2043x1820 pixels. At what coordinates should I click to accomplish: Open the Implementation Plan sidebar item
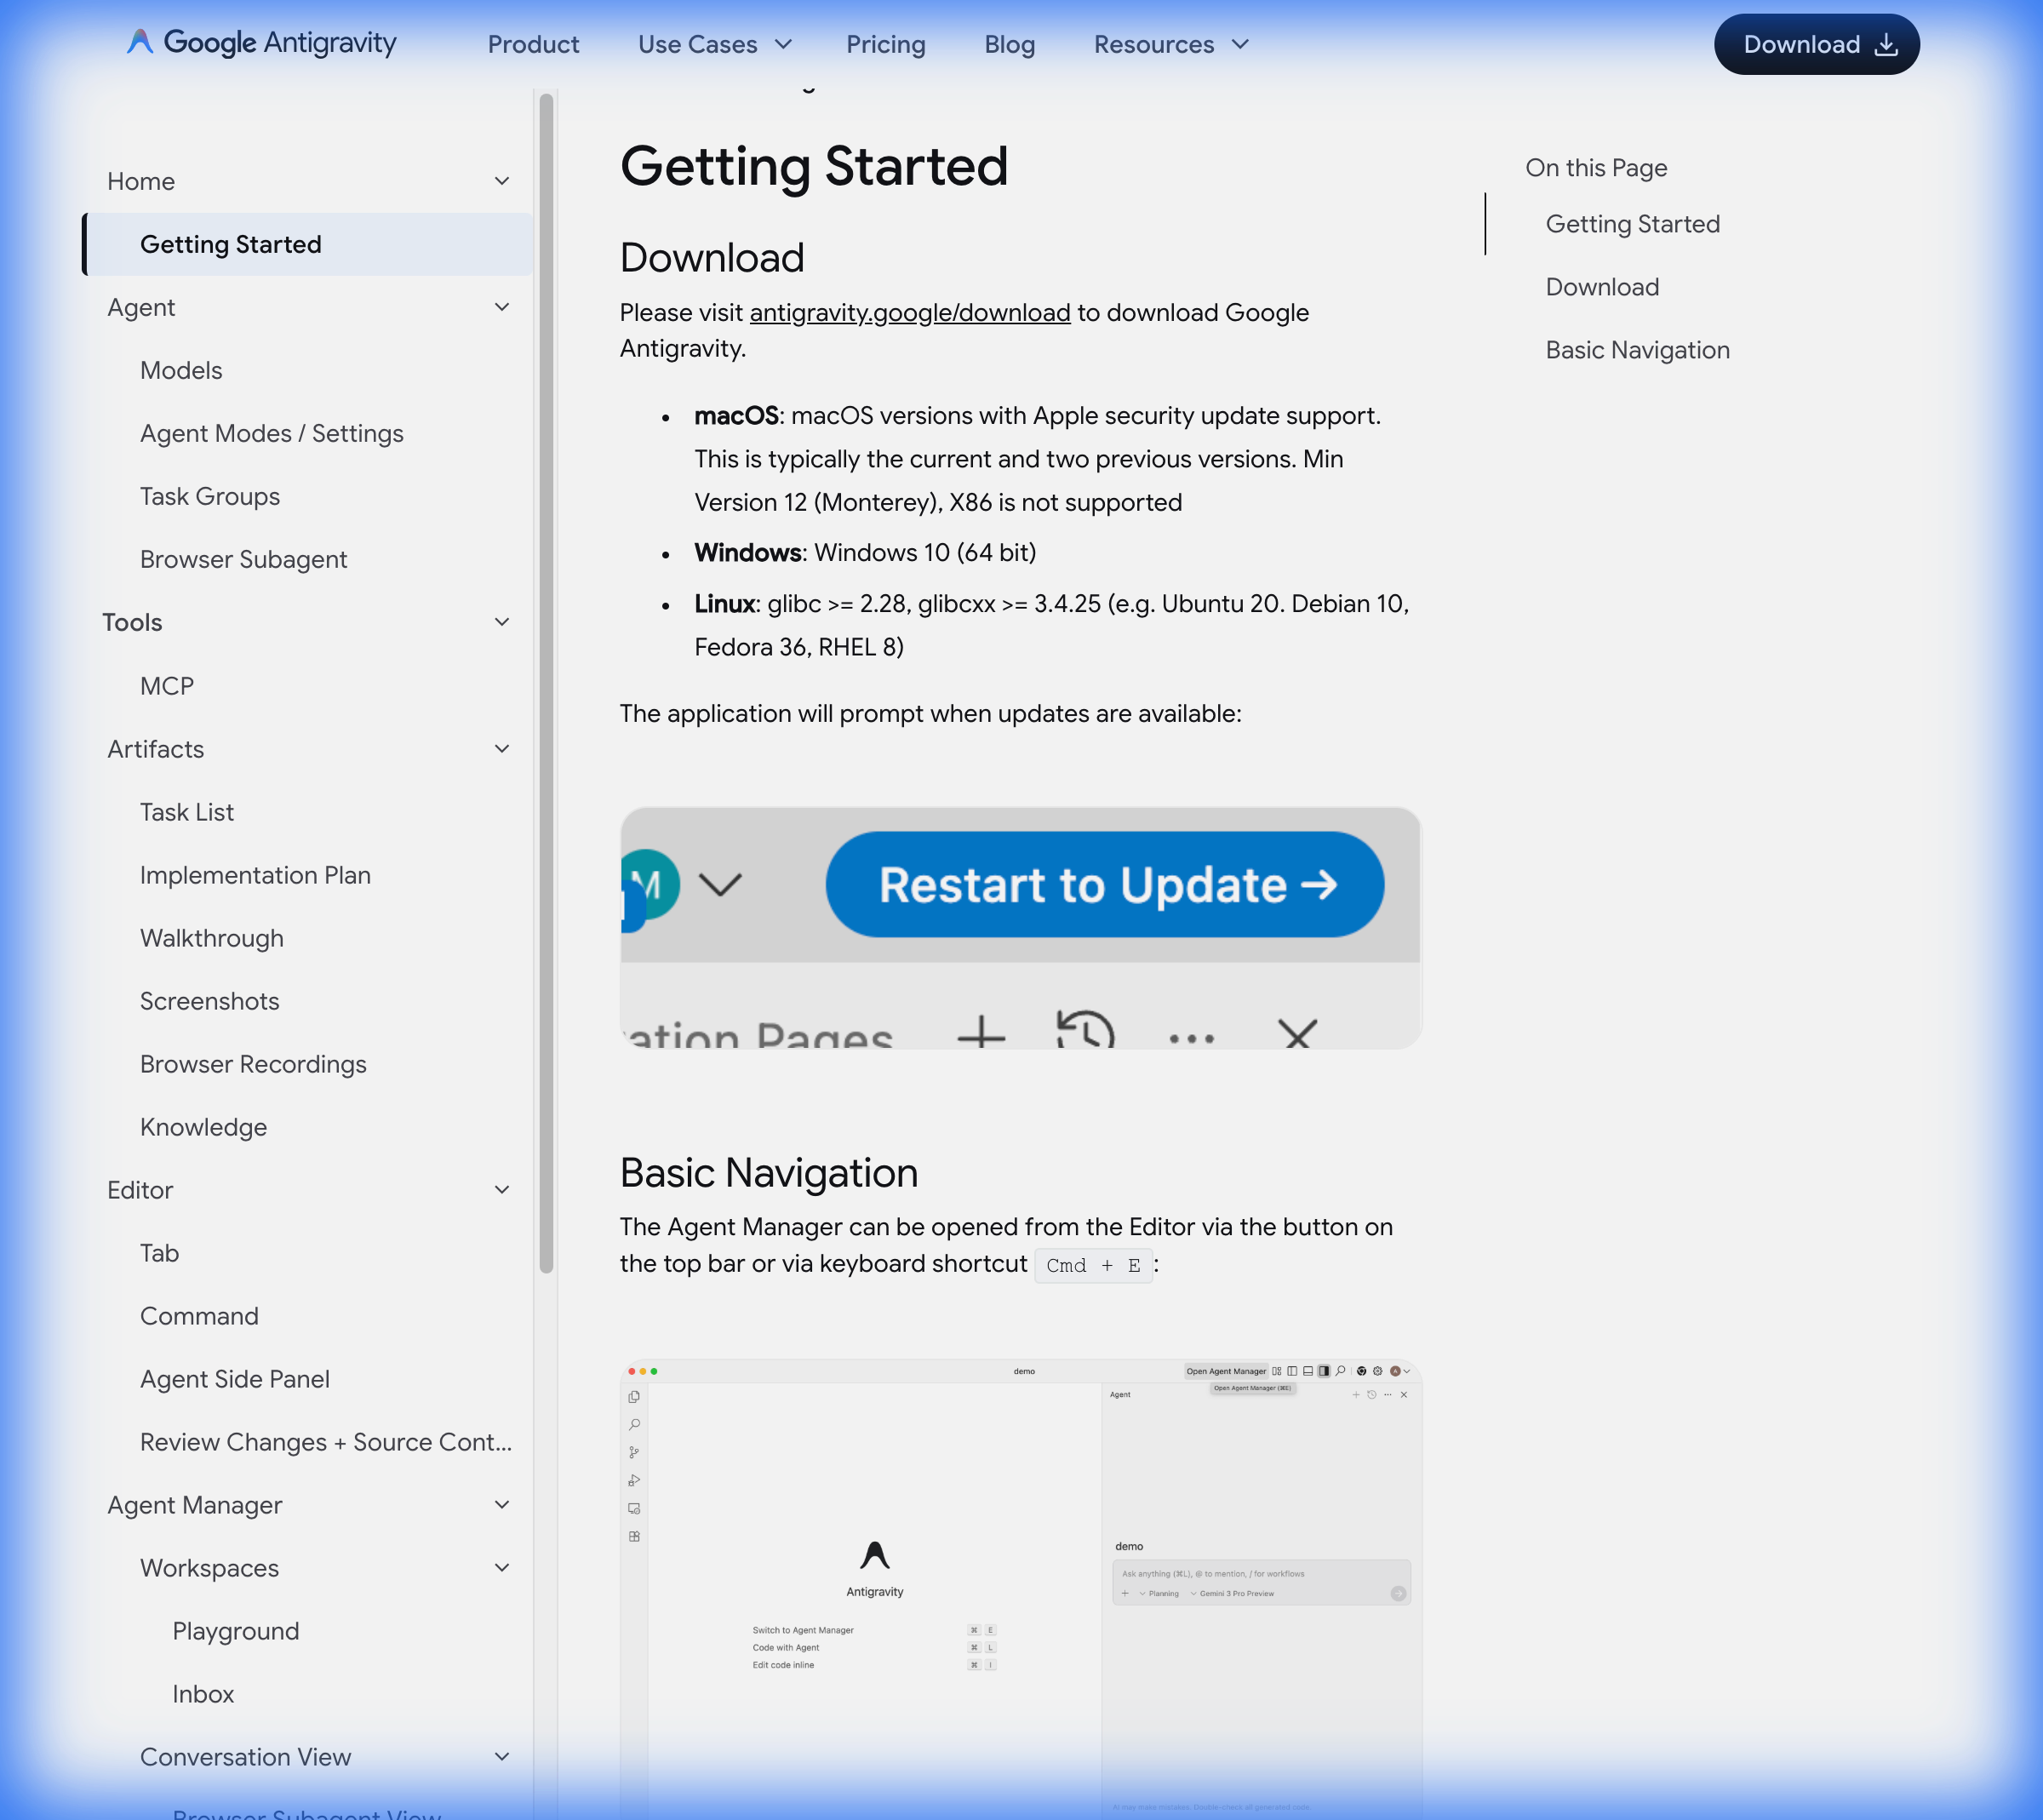[x=255, y=875]
